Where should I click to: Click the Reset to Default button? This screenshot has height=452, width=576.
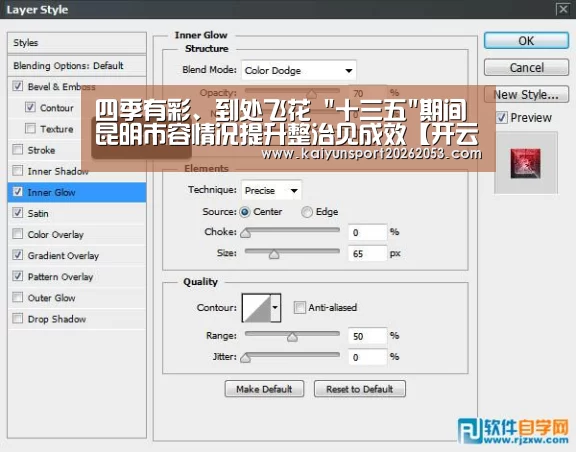coord(360,389)
